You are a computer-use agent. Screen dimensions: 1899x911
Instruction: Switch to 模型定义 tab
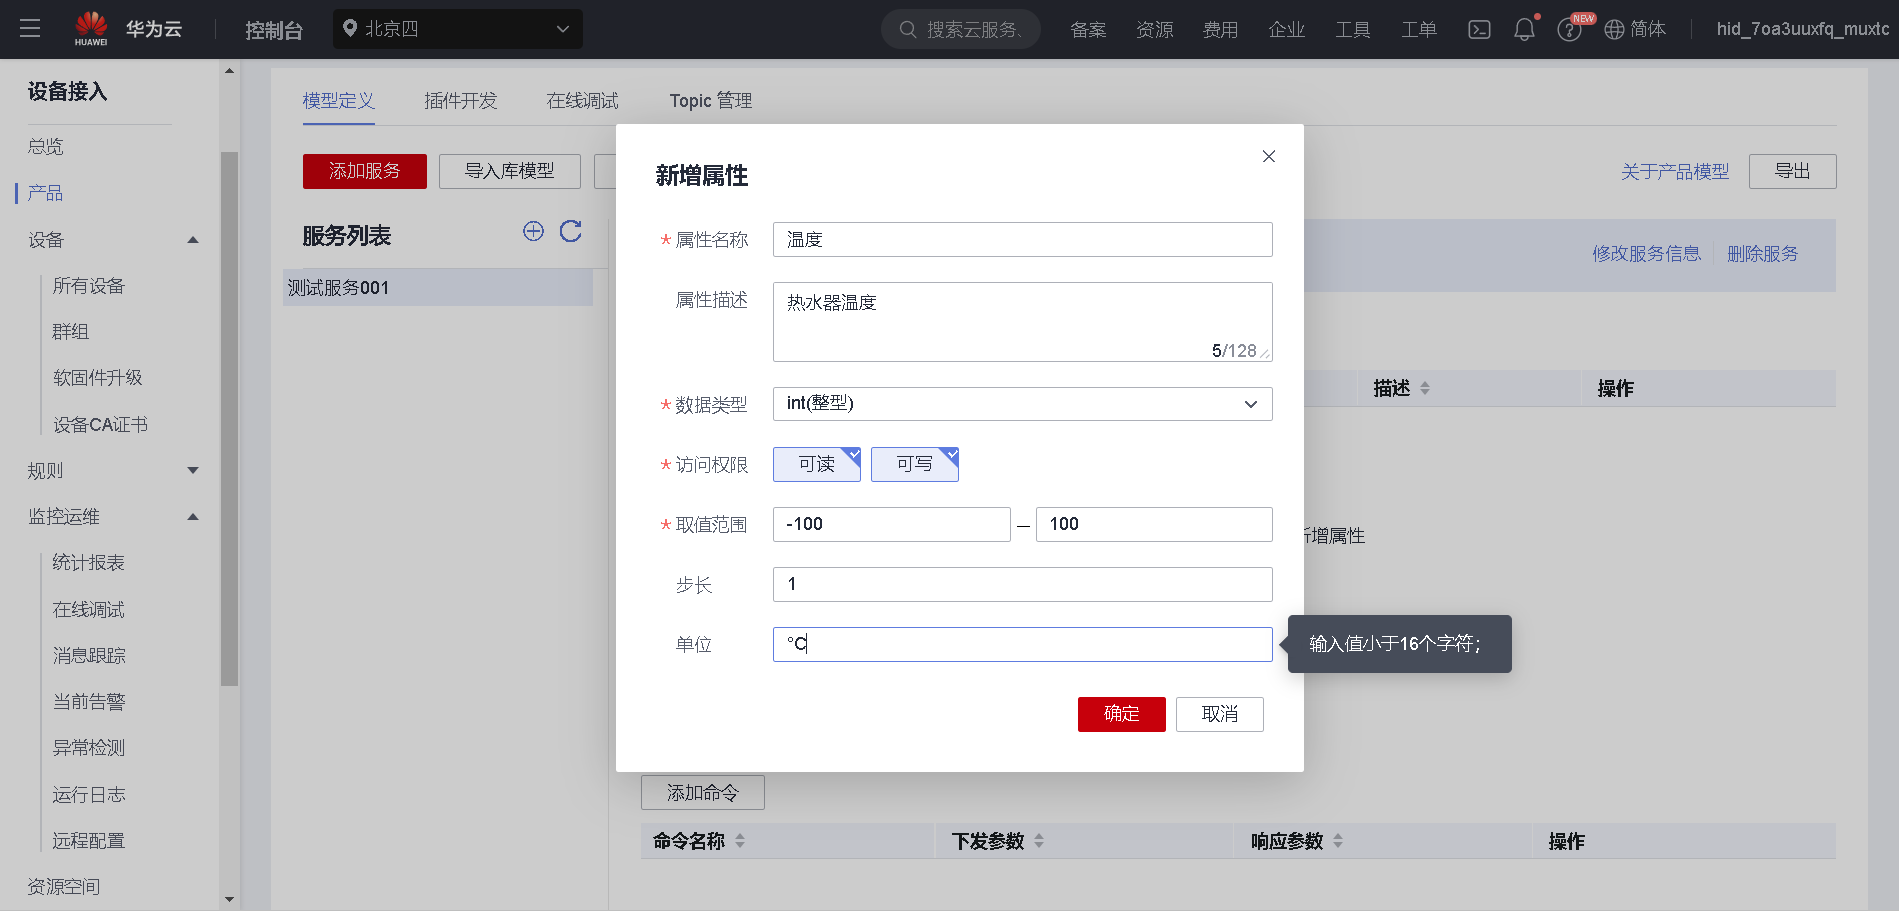pos(339,101)
